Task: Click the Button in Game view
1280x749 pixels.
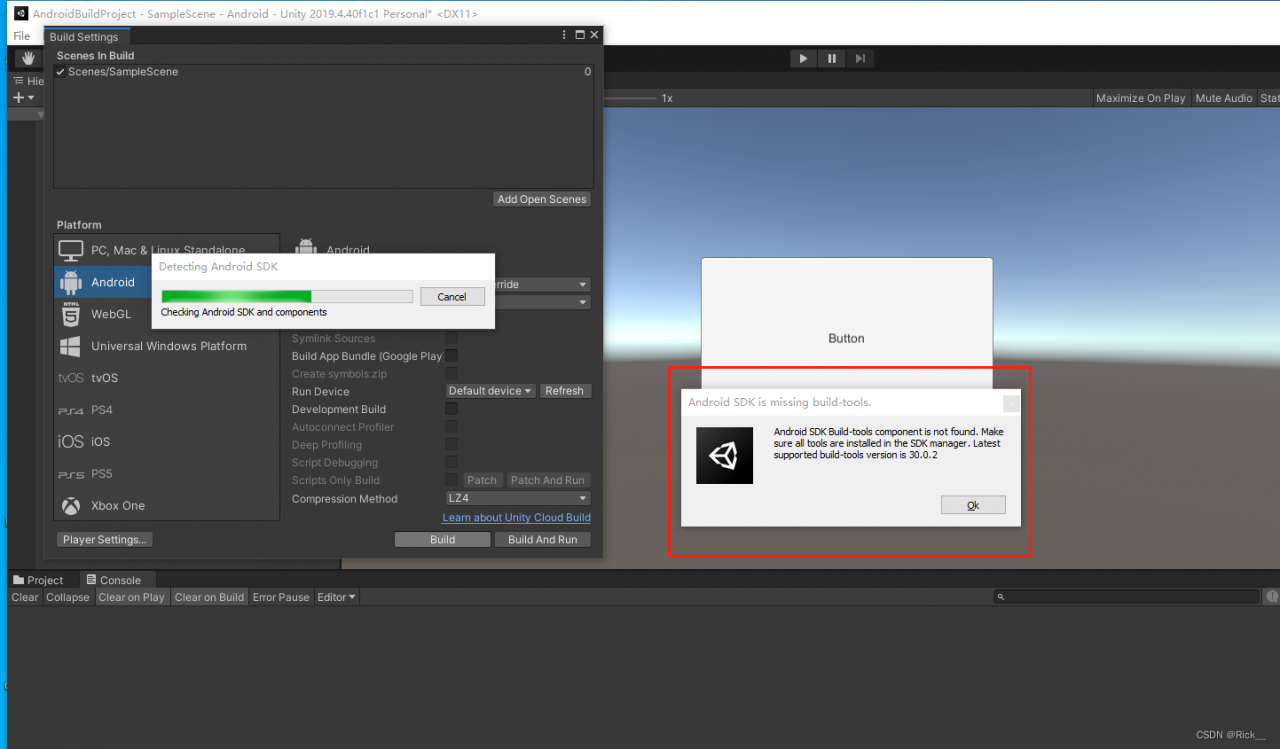Action: 846,338
